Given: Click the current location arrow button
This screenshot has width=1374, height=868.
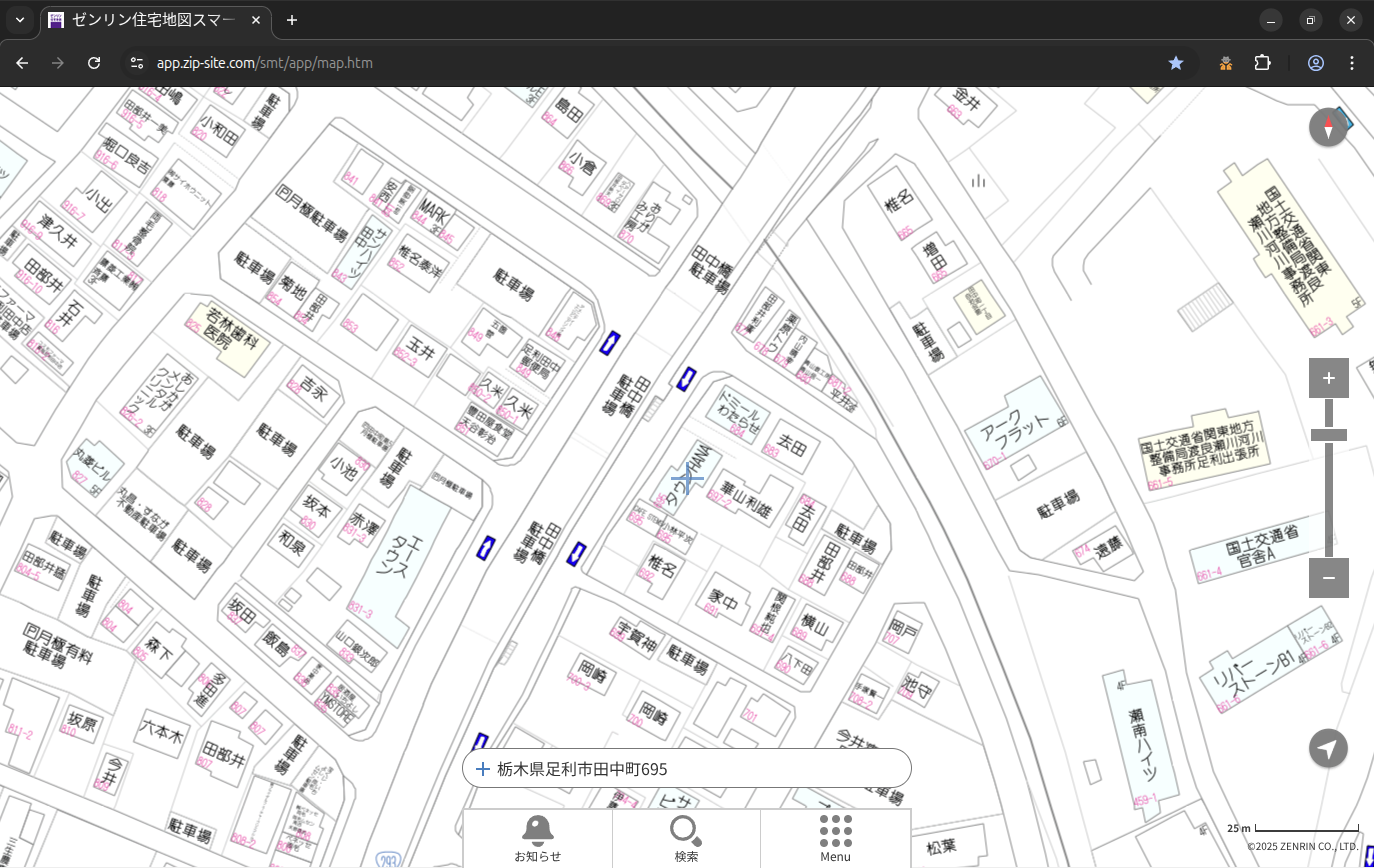Looking at the screenshot, I should 1328,748.
